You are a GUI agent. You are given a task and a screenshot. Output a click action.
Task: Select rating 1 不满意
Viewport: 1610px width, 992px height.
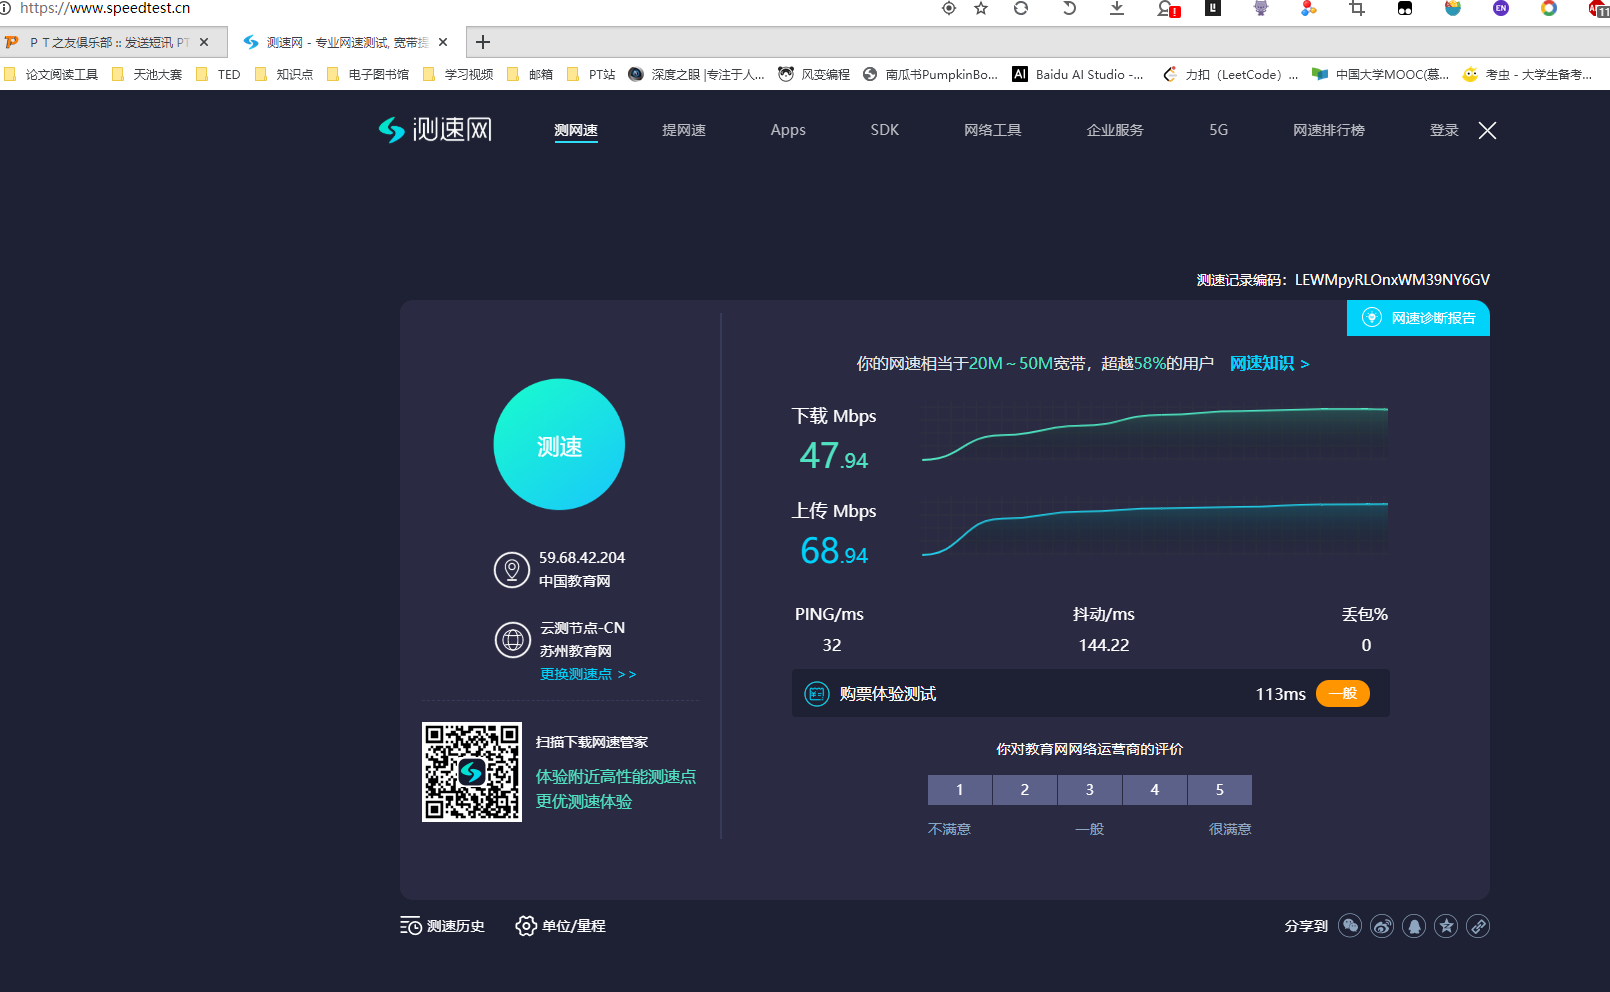point(960,790)
